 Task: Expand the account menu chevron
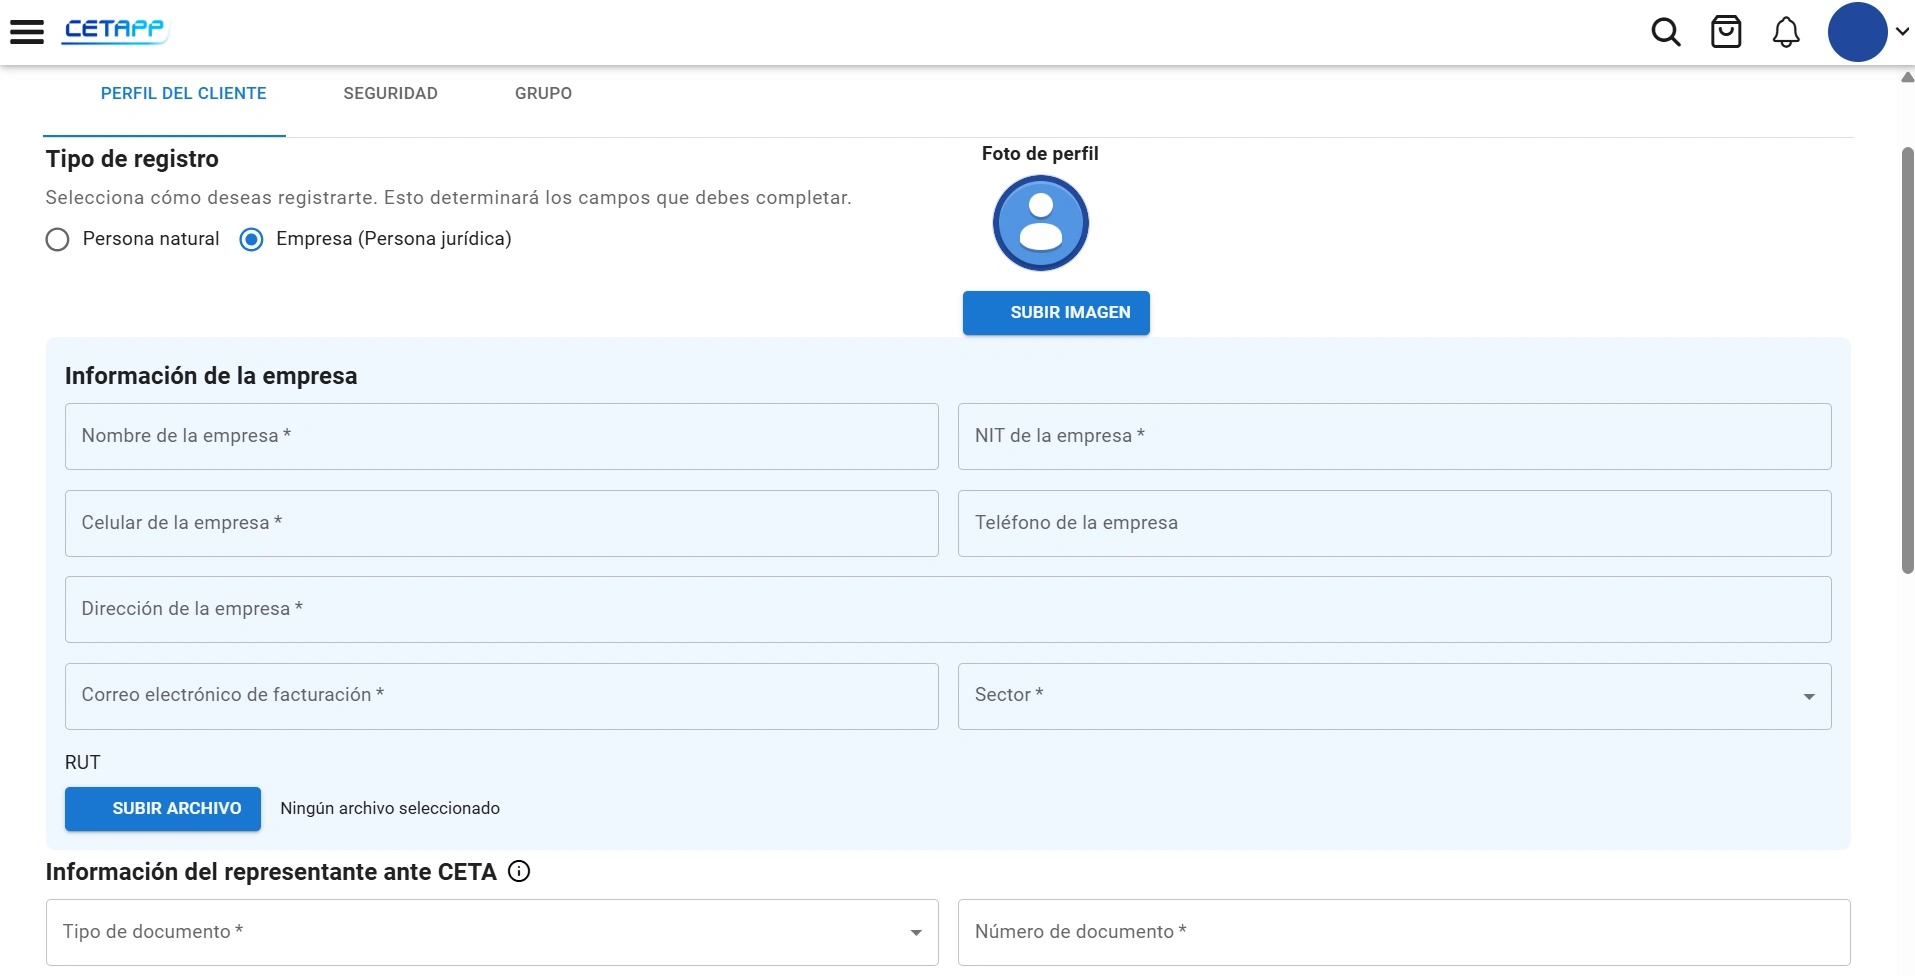(x=1902, y=32)
